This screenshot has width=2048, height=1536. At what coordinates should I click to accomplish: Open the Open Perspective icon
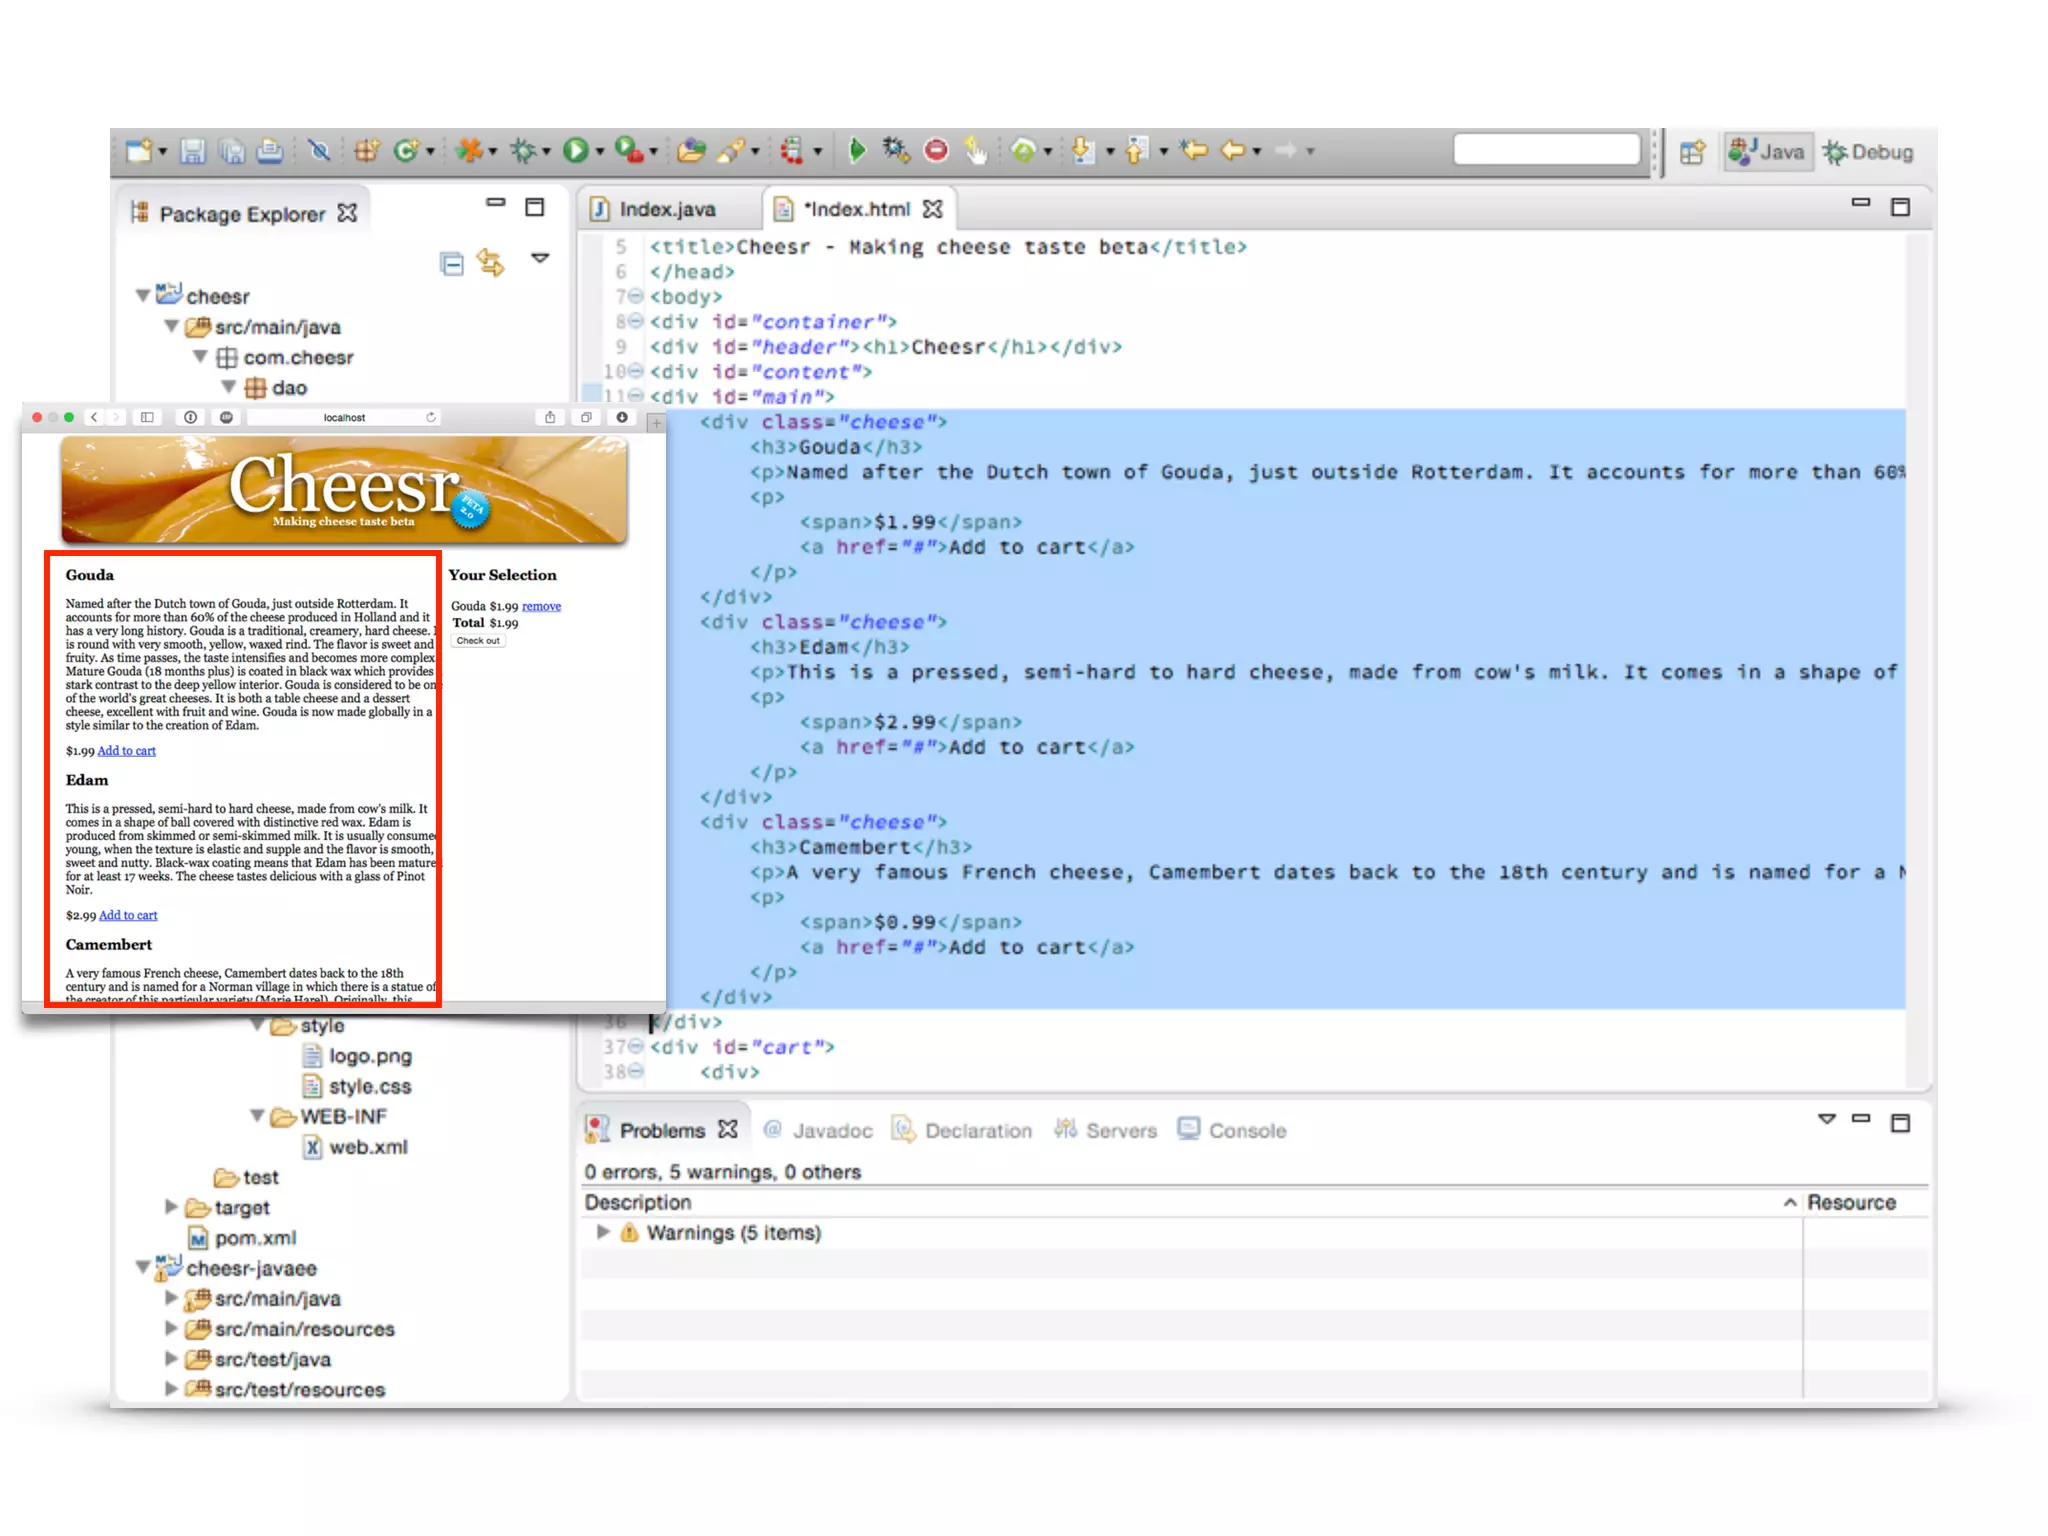pos(1692,152)
